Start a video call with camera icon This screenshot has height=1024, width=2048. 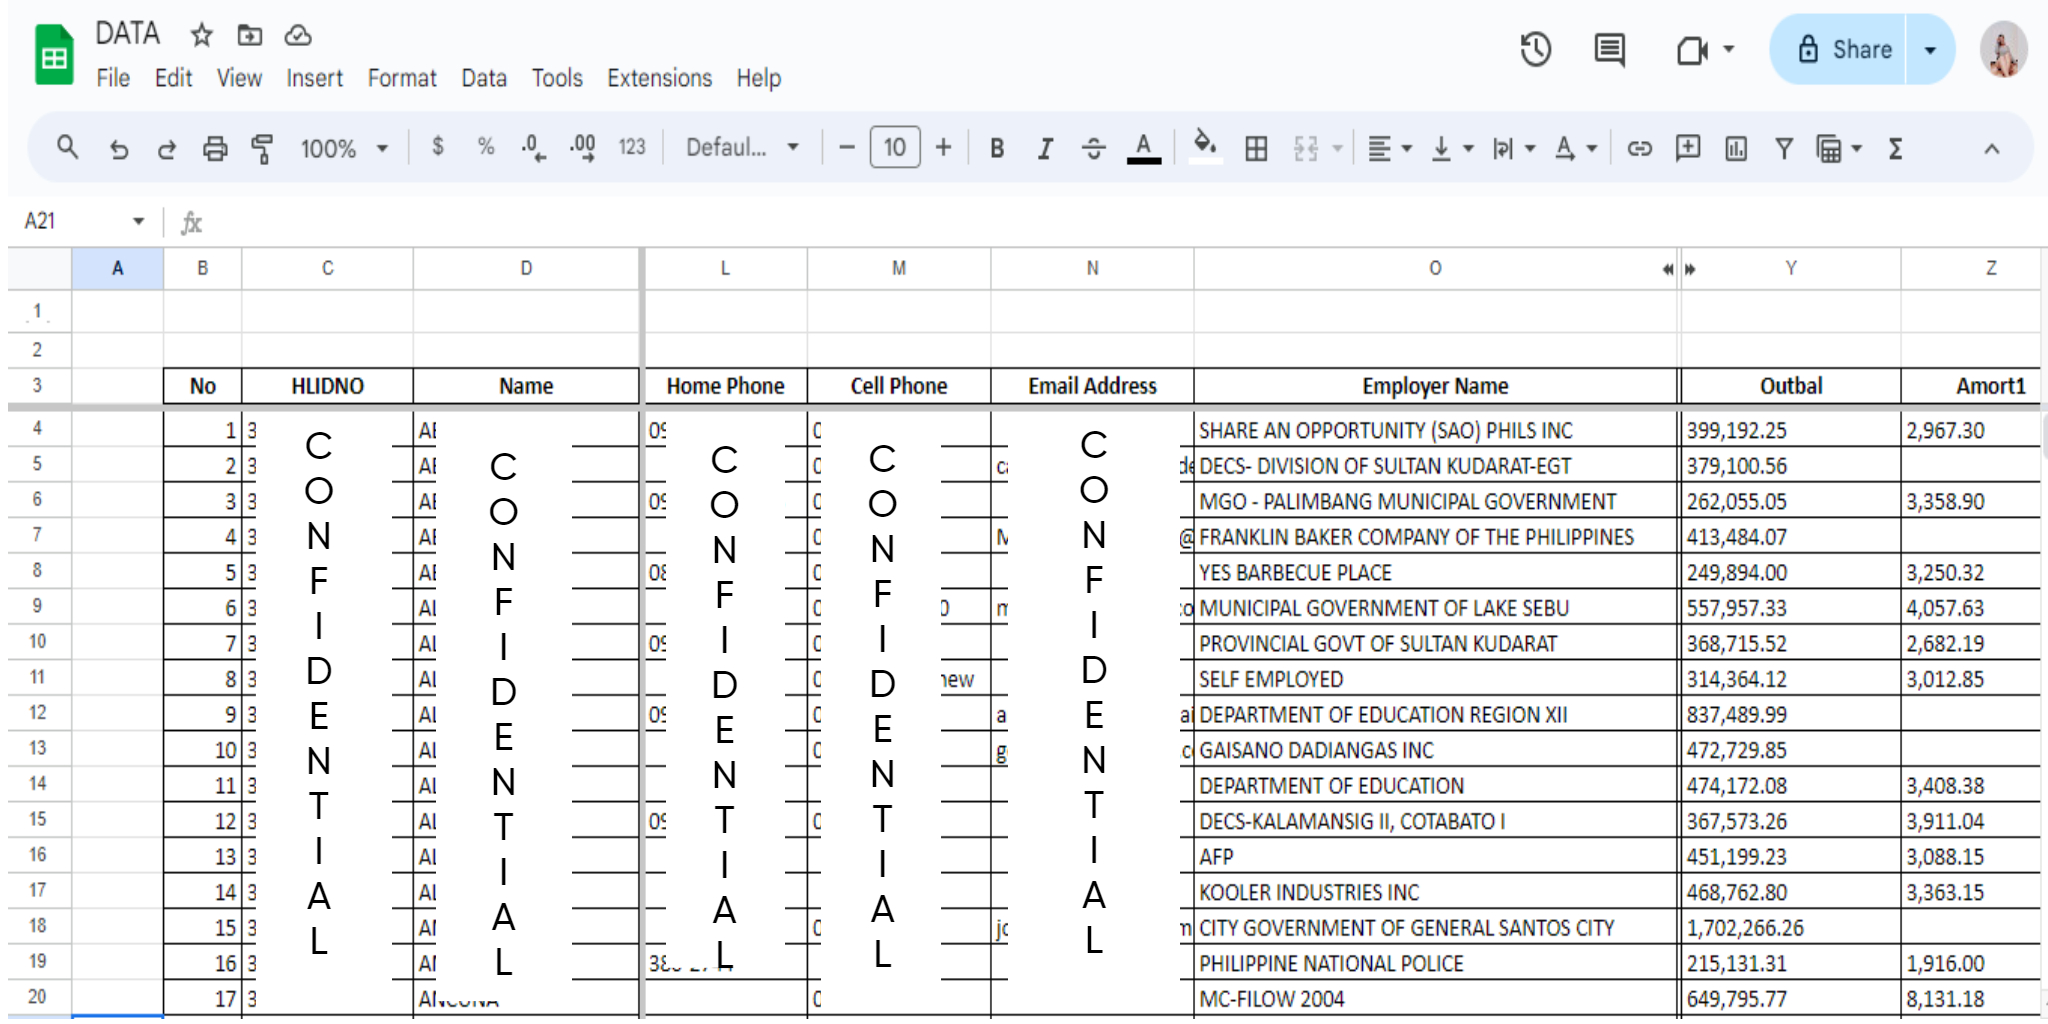tap(1692, 50)
